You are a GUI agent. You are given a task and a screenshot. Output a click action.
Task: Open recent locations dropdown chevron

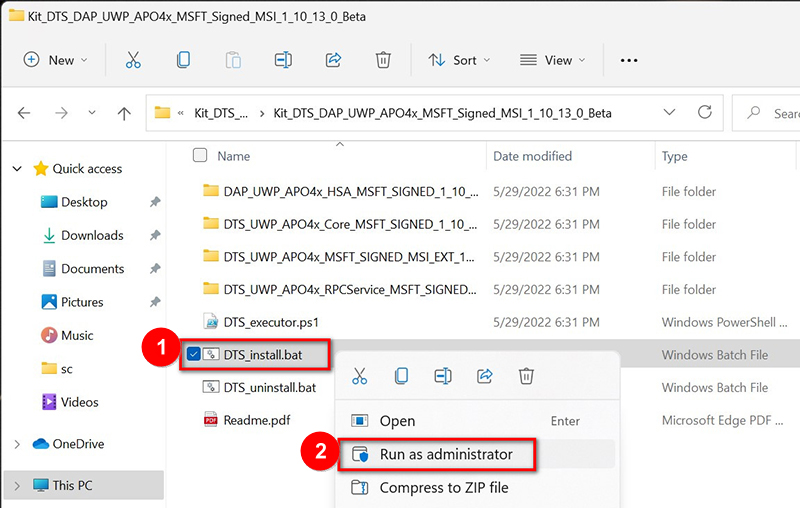click(92, 112)
